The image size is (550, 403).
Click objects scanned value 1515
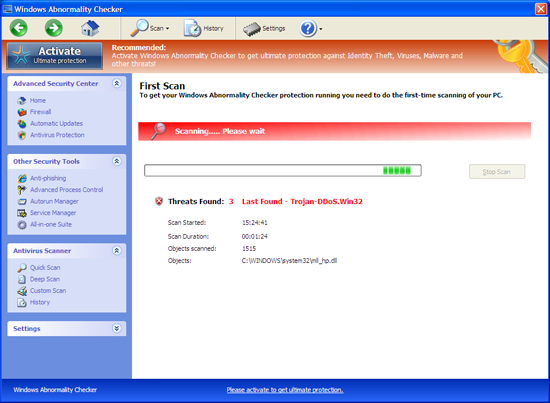[249, 249]
